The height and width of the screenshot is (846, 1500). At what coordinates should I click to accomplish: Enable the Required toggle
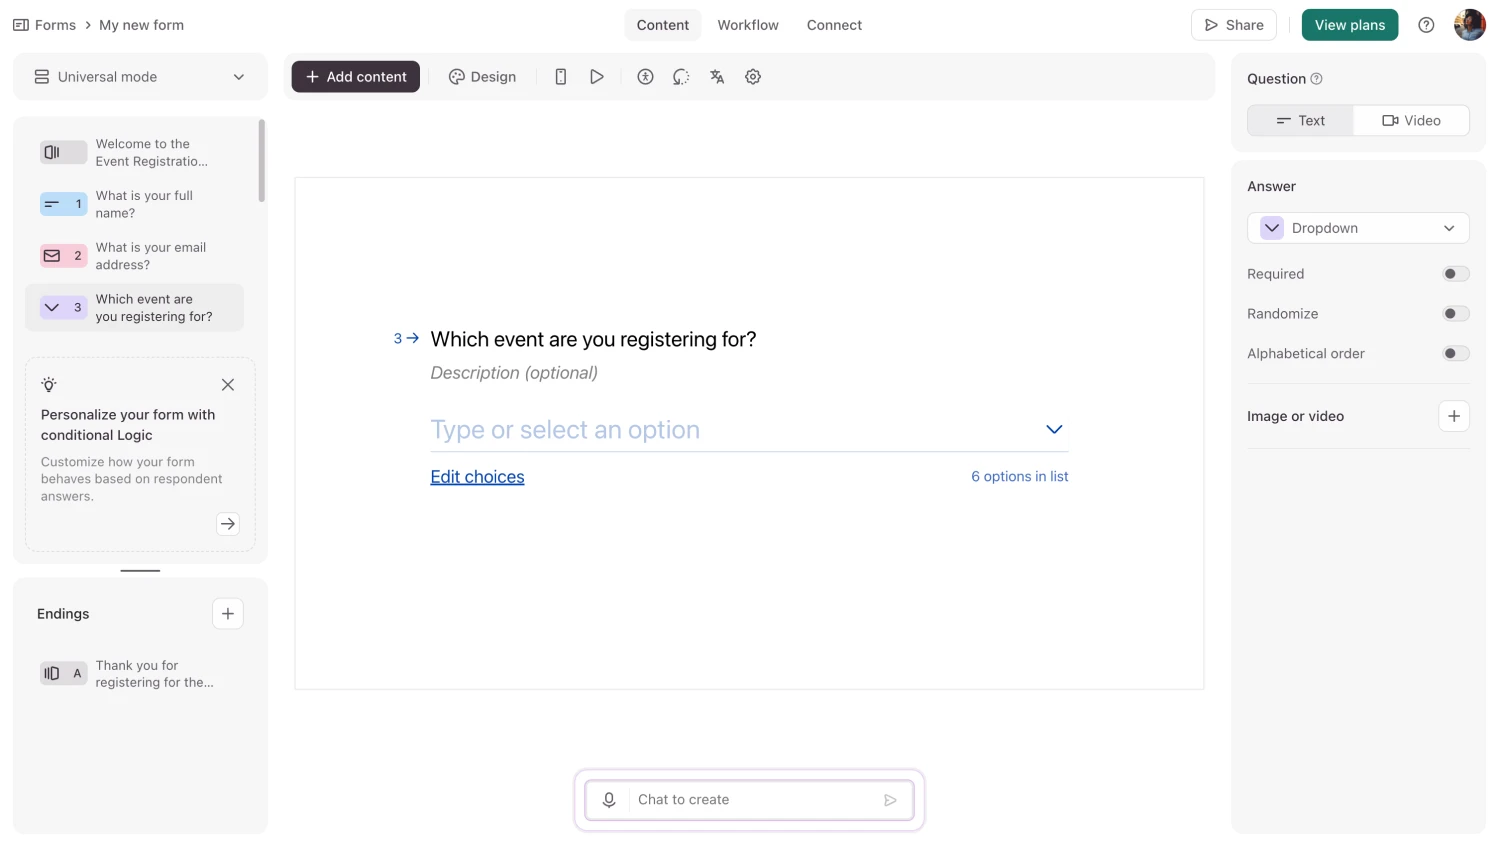(1456, 273)
